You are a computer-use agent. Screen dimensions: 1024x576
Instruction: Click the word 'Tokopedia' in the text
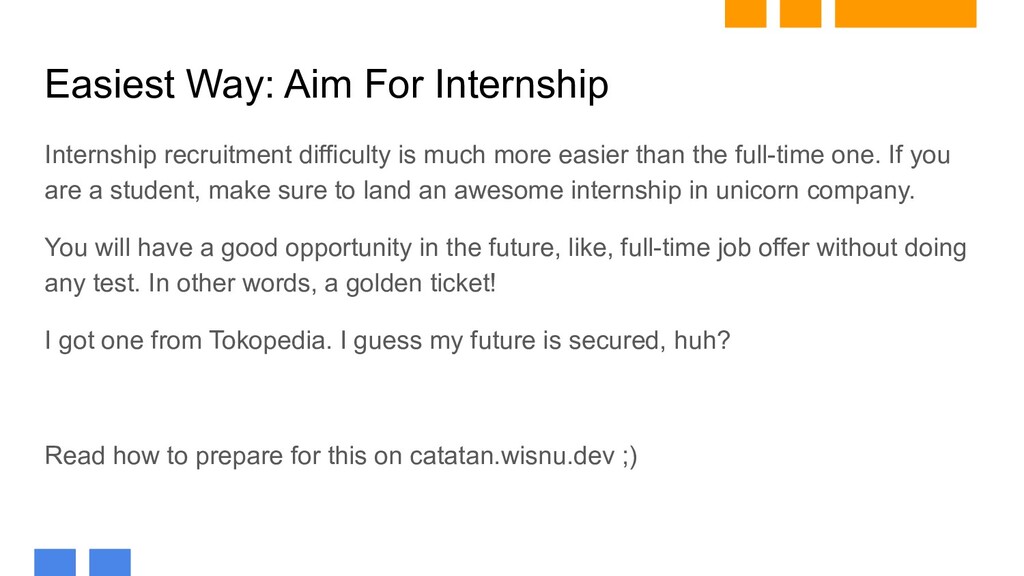click(270, 341)
